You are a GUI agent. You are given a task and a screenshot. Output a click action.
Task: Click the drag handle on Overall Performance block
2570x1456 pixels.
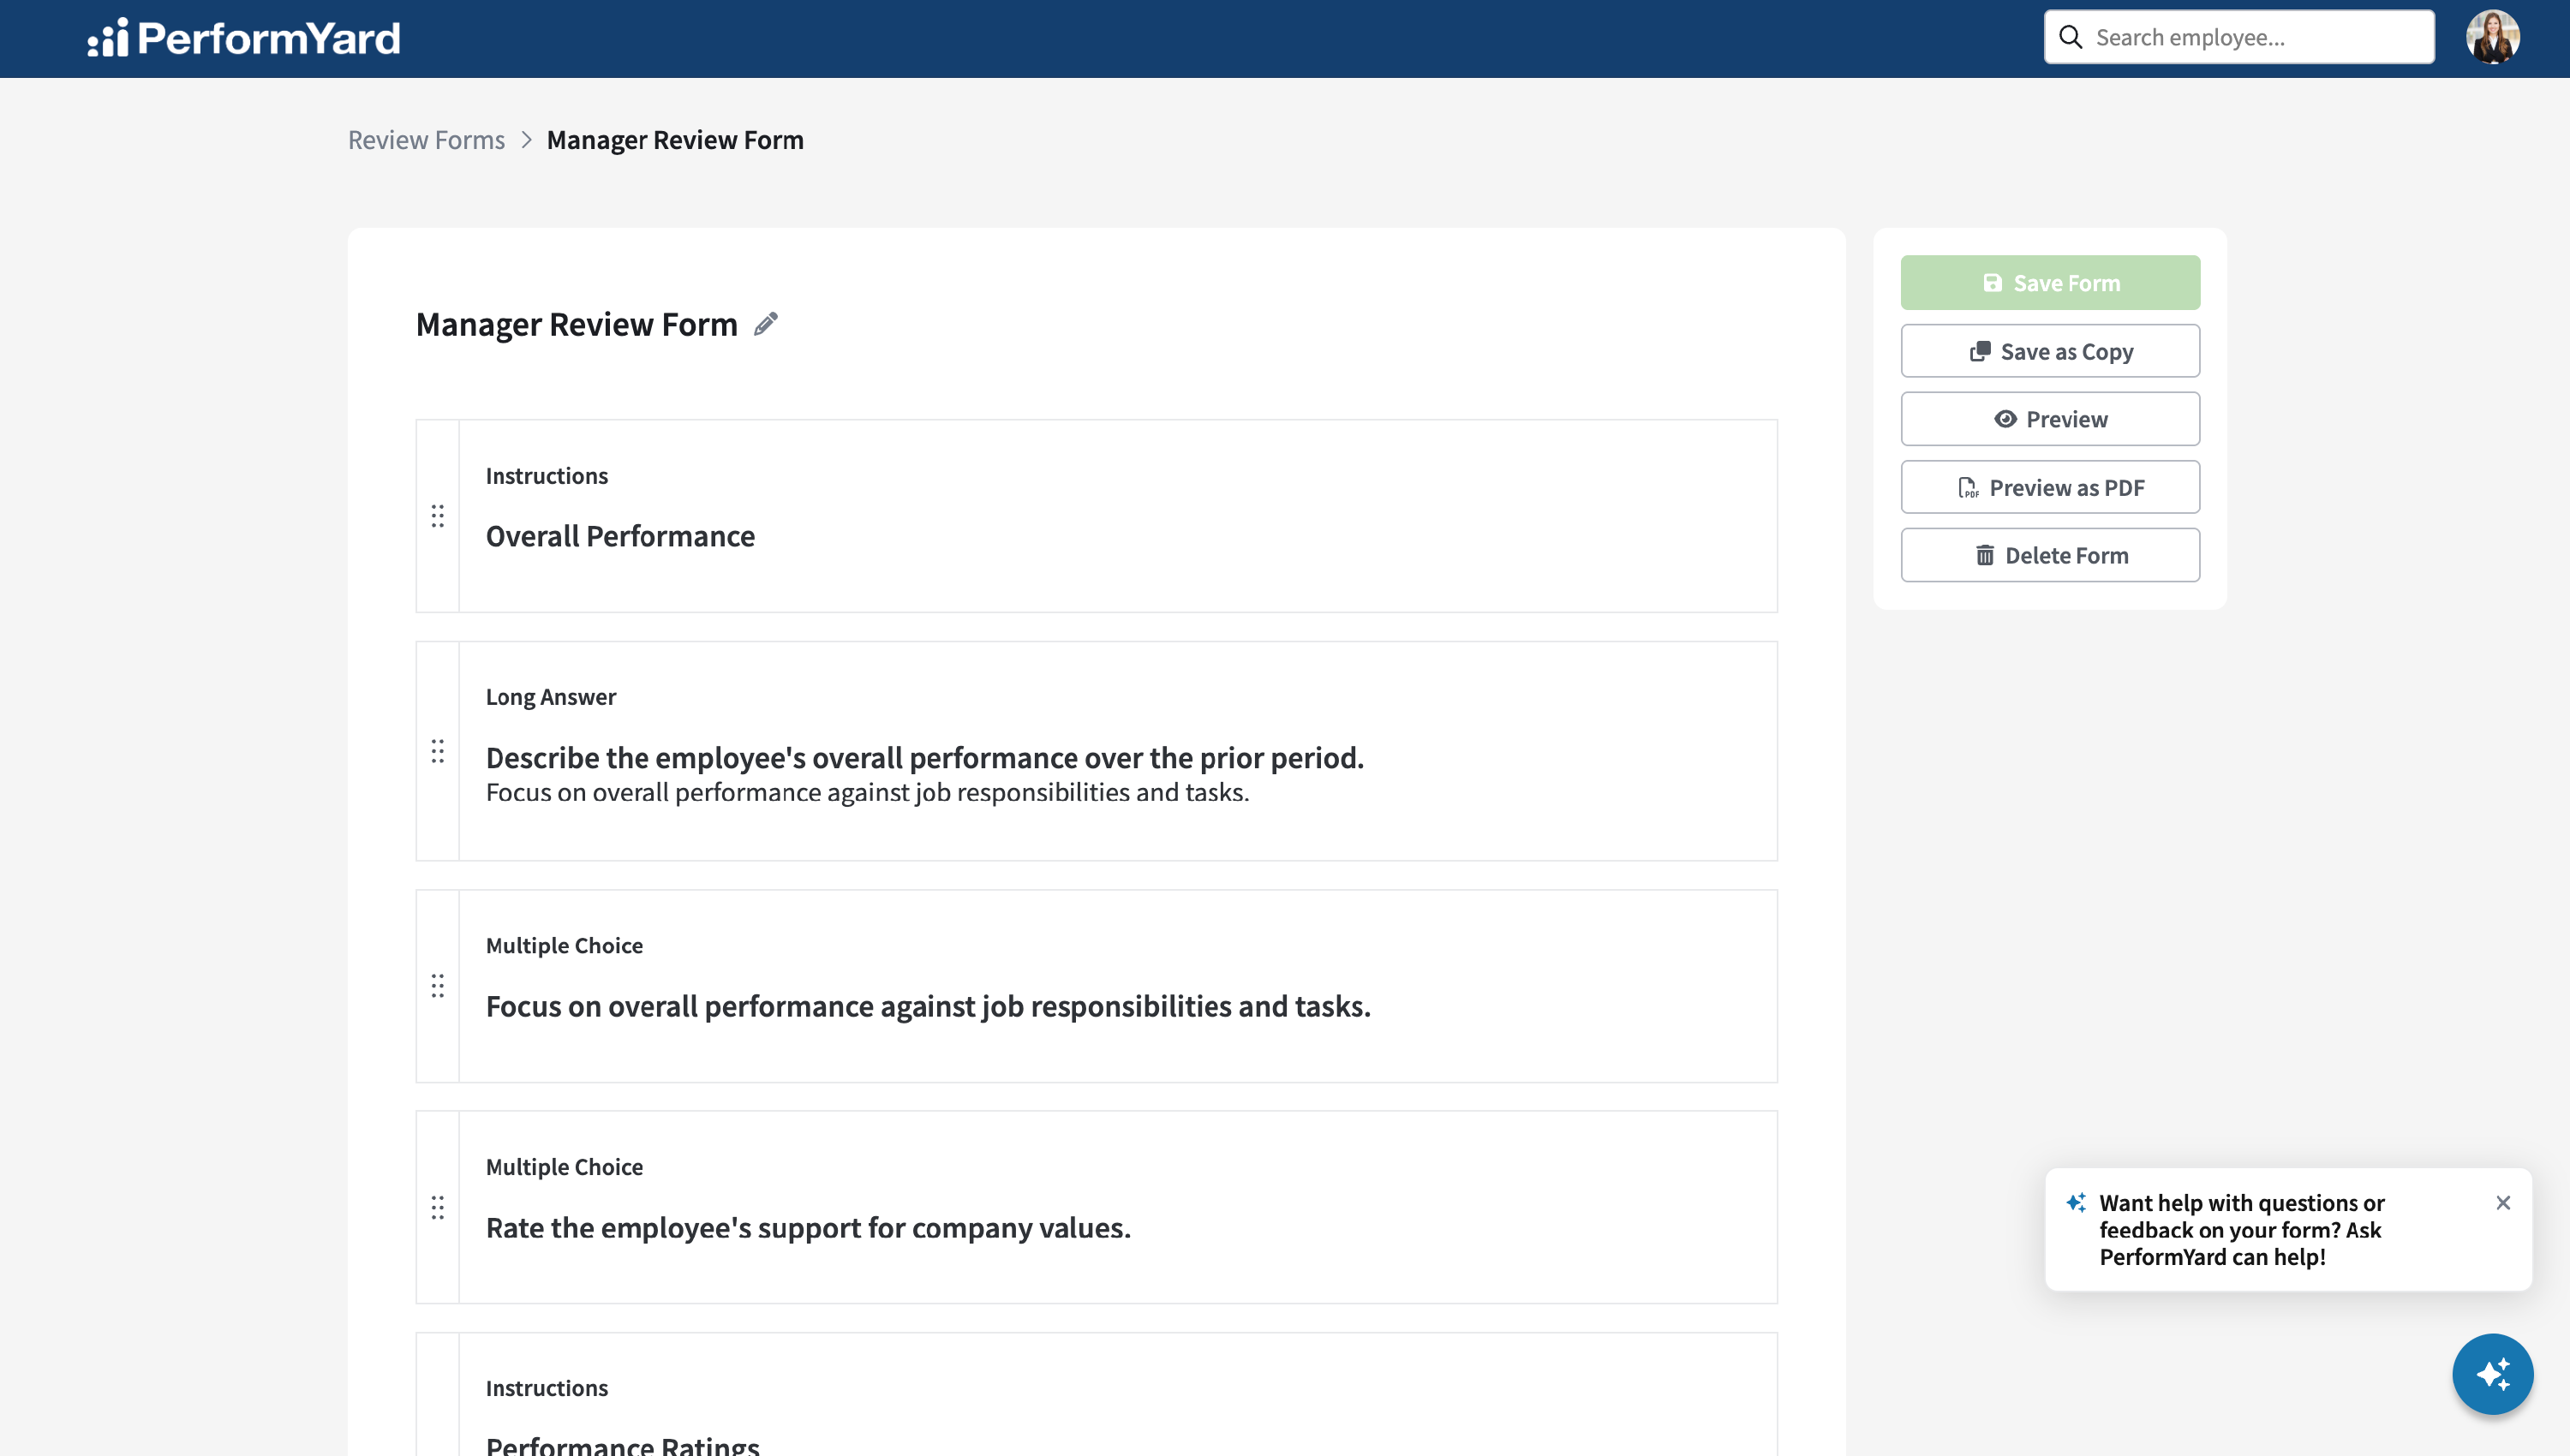[x=438, y=516]
